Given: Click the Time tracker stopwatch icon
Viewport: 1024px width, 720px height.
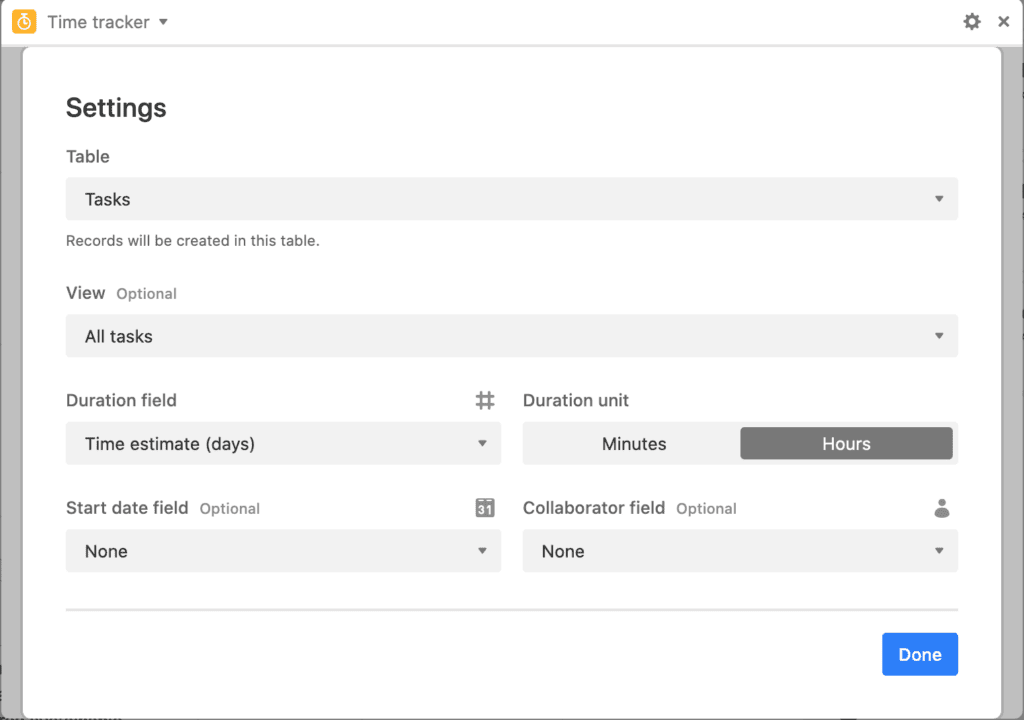Looking at the screenshot, I should [x=22, y=21].
